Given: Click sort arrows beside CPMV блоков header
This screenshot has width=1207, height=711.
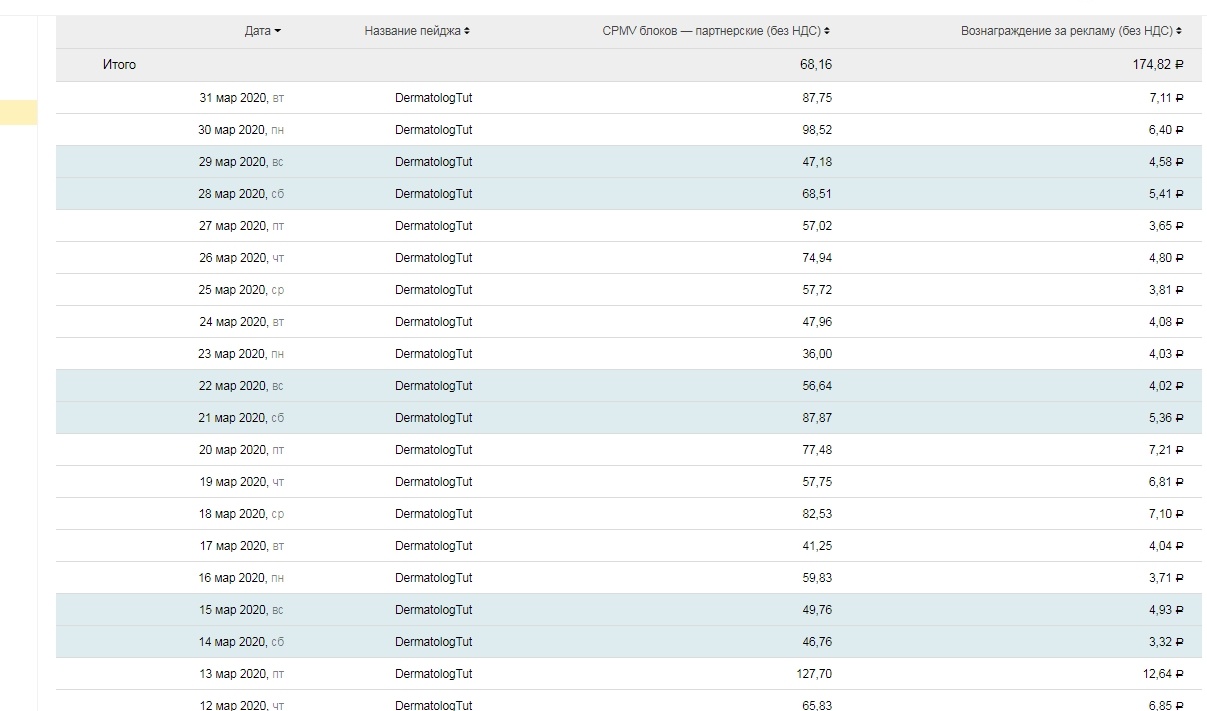Looking at the screenshot, I should click(x=827, y=31).
